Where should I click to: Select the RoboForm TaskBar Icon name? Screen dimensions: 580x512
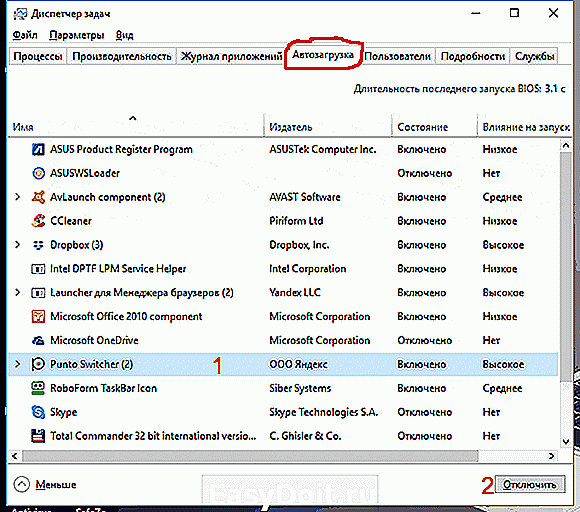pos(103,388)
